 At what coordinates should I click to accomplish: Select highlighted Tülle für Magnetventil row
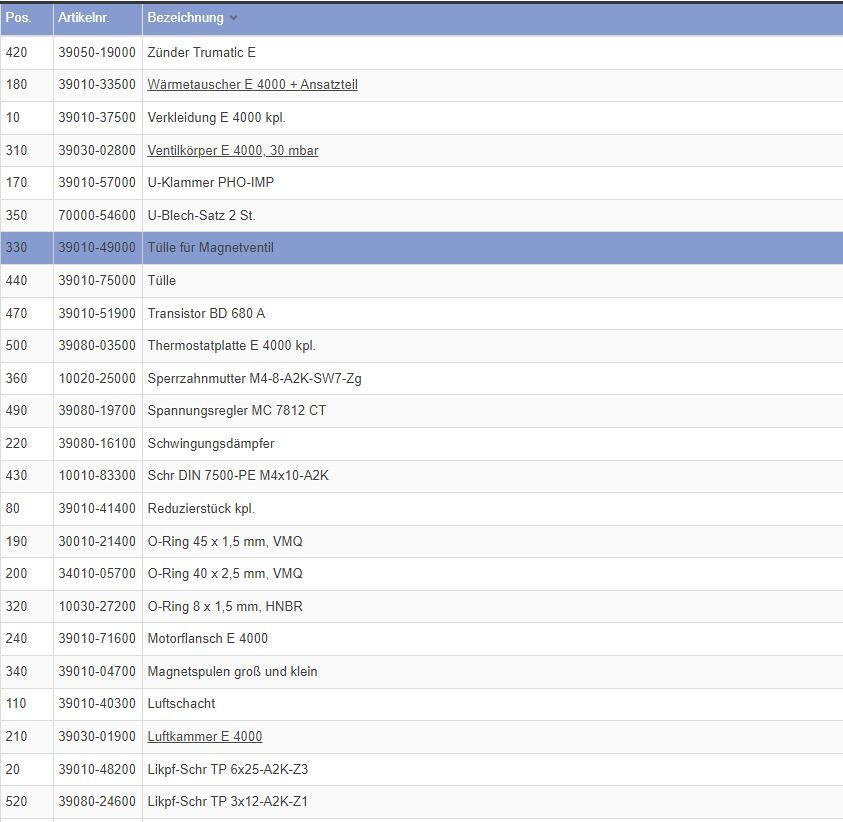210,248
